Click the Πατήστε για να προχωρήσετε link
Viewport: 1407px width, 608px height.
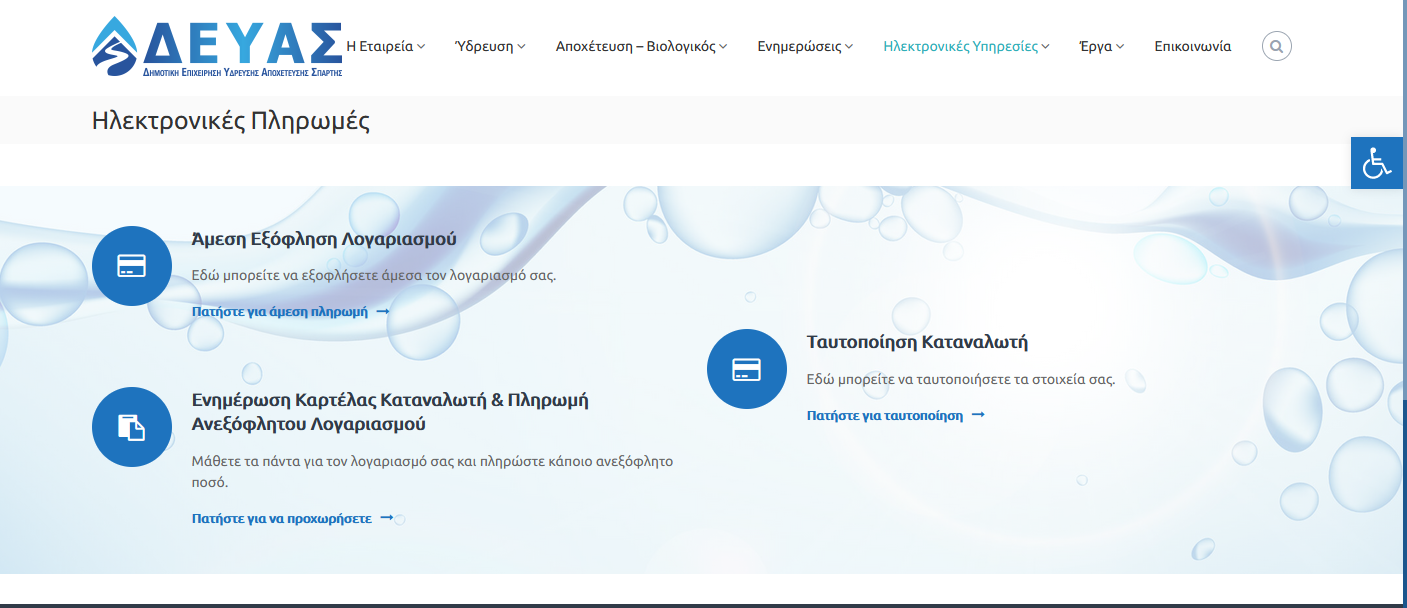click(281, 519)
